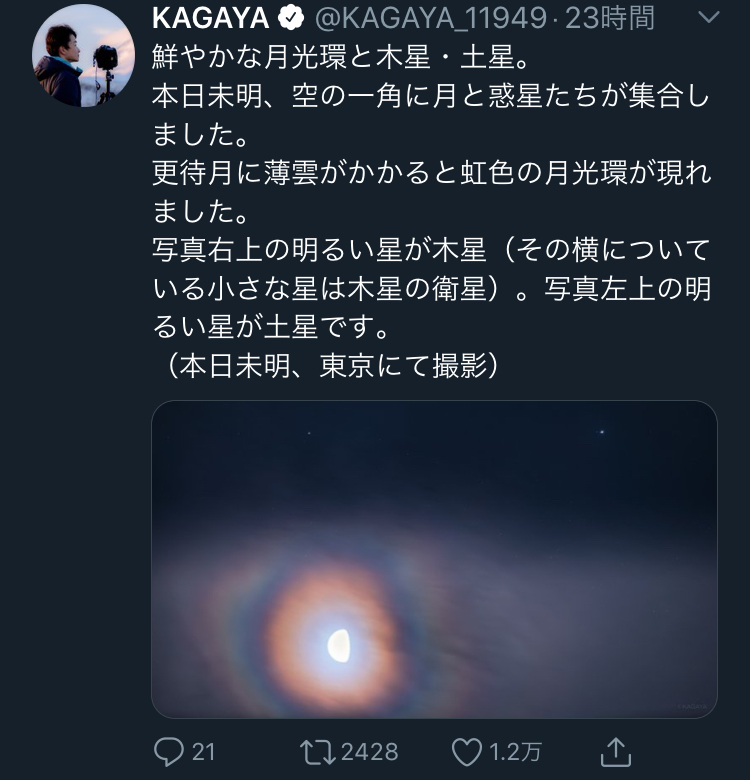Open KAGAYA's profile avatar photo
The image size is (750, 780).
84,57
